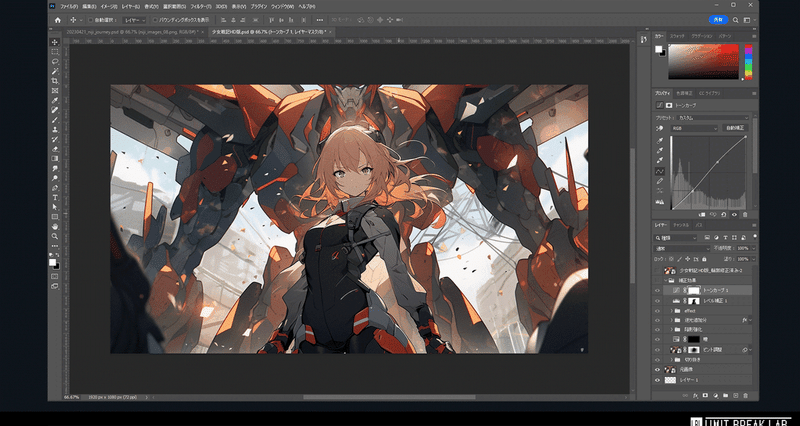Click the foreground color swatch in Color panel

point(659,49)
